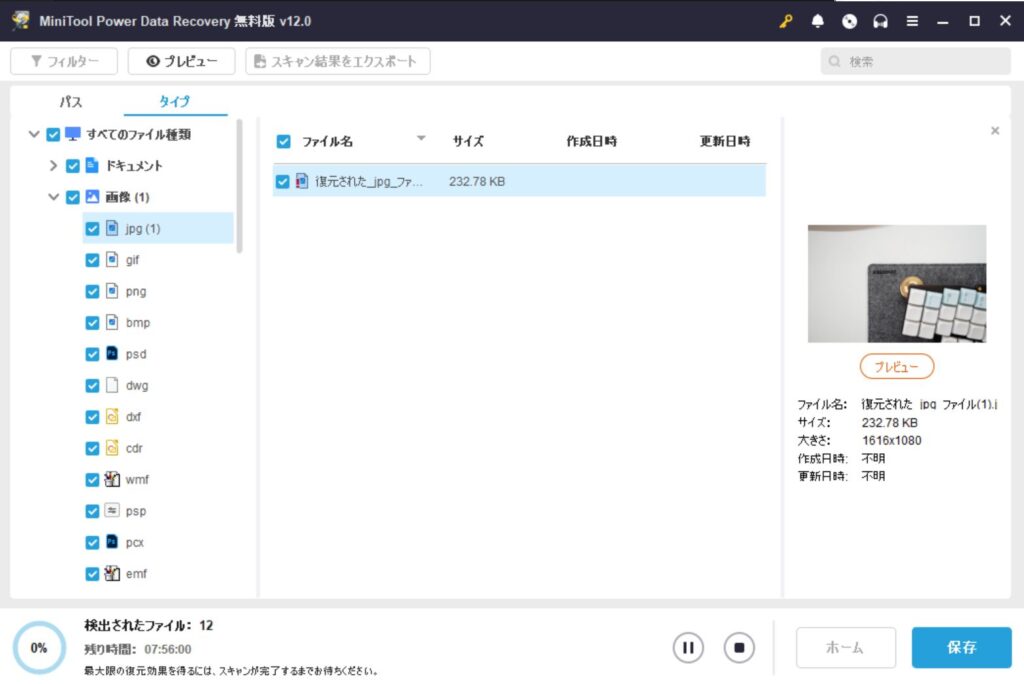Click the 0% scan progress ring
This screenshot has height=684, width=1024.
coord(39,647)
